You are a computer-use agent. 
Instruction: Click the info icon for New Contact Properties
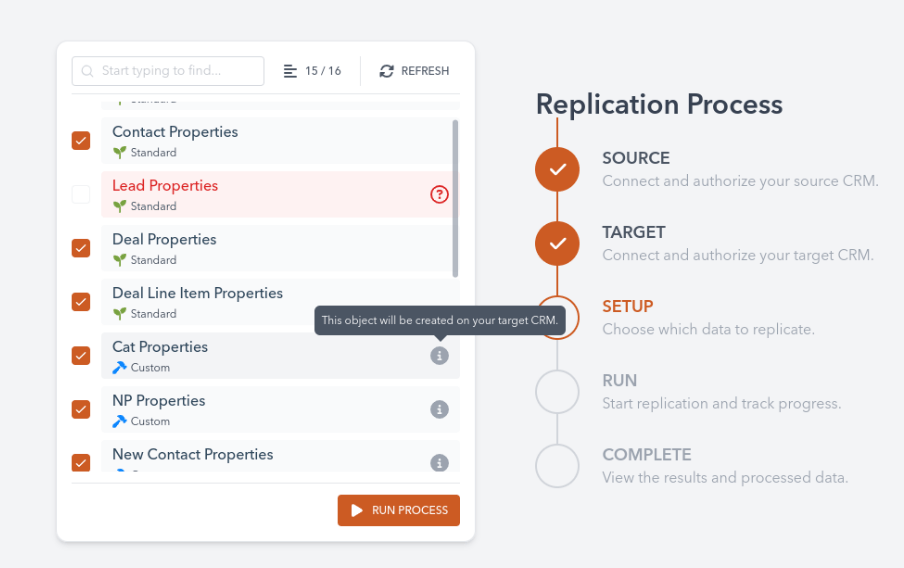pyautogui.click(x=439, y=463)
